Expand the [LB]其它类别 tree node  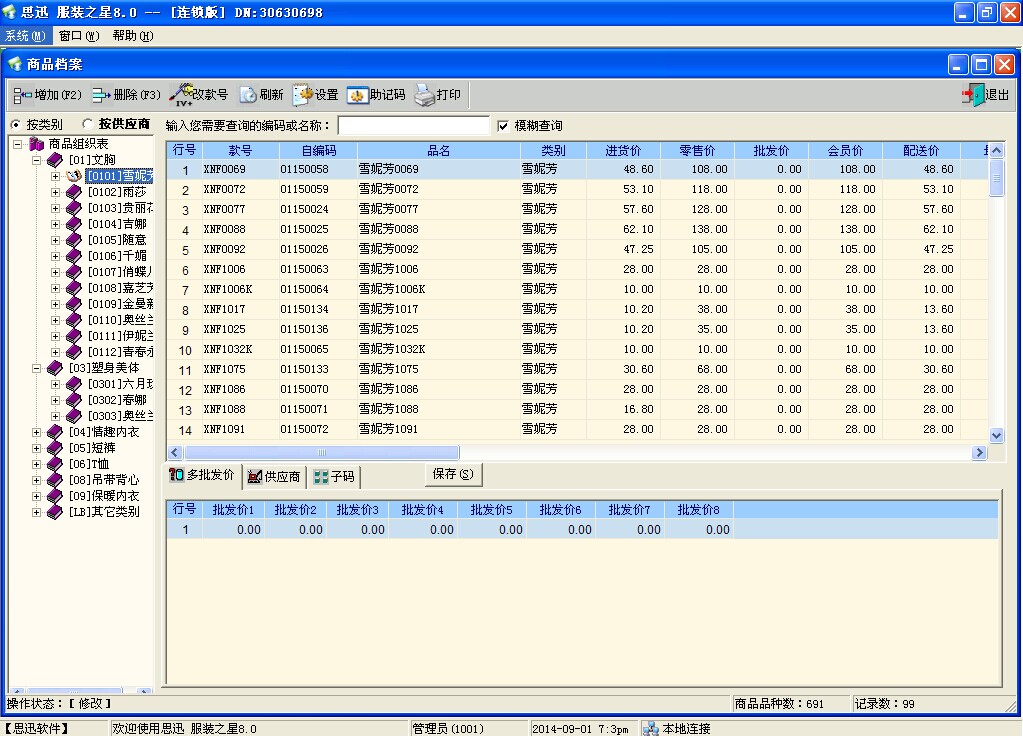(37, 512)
